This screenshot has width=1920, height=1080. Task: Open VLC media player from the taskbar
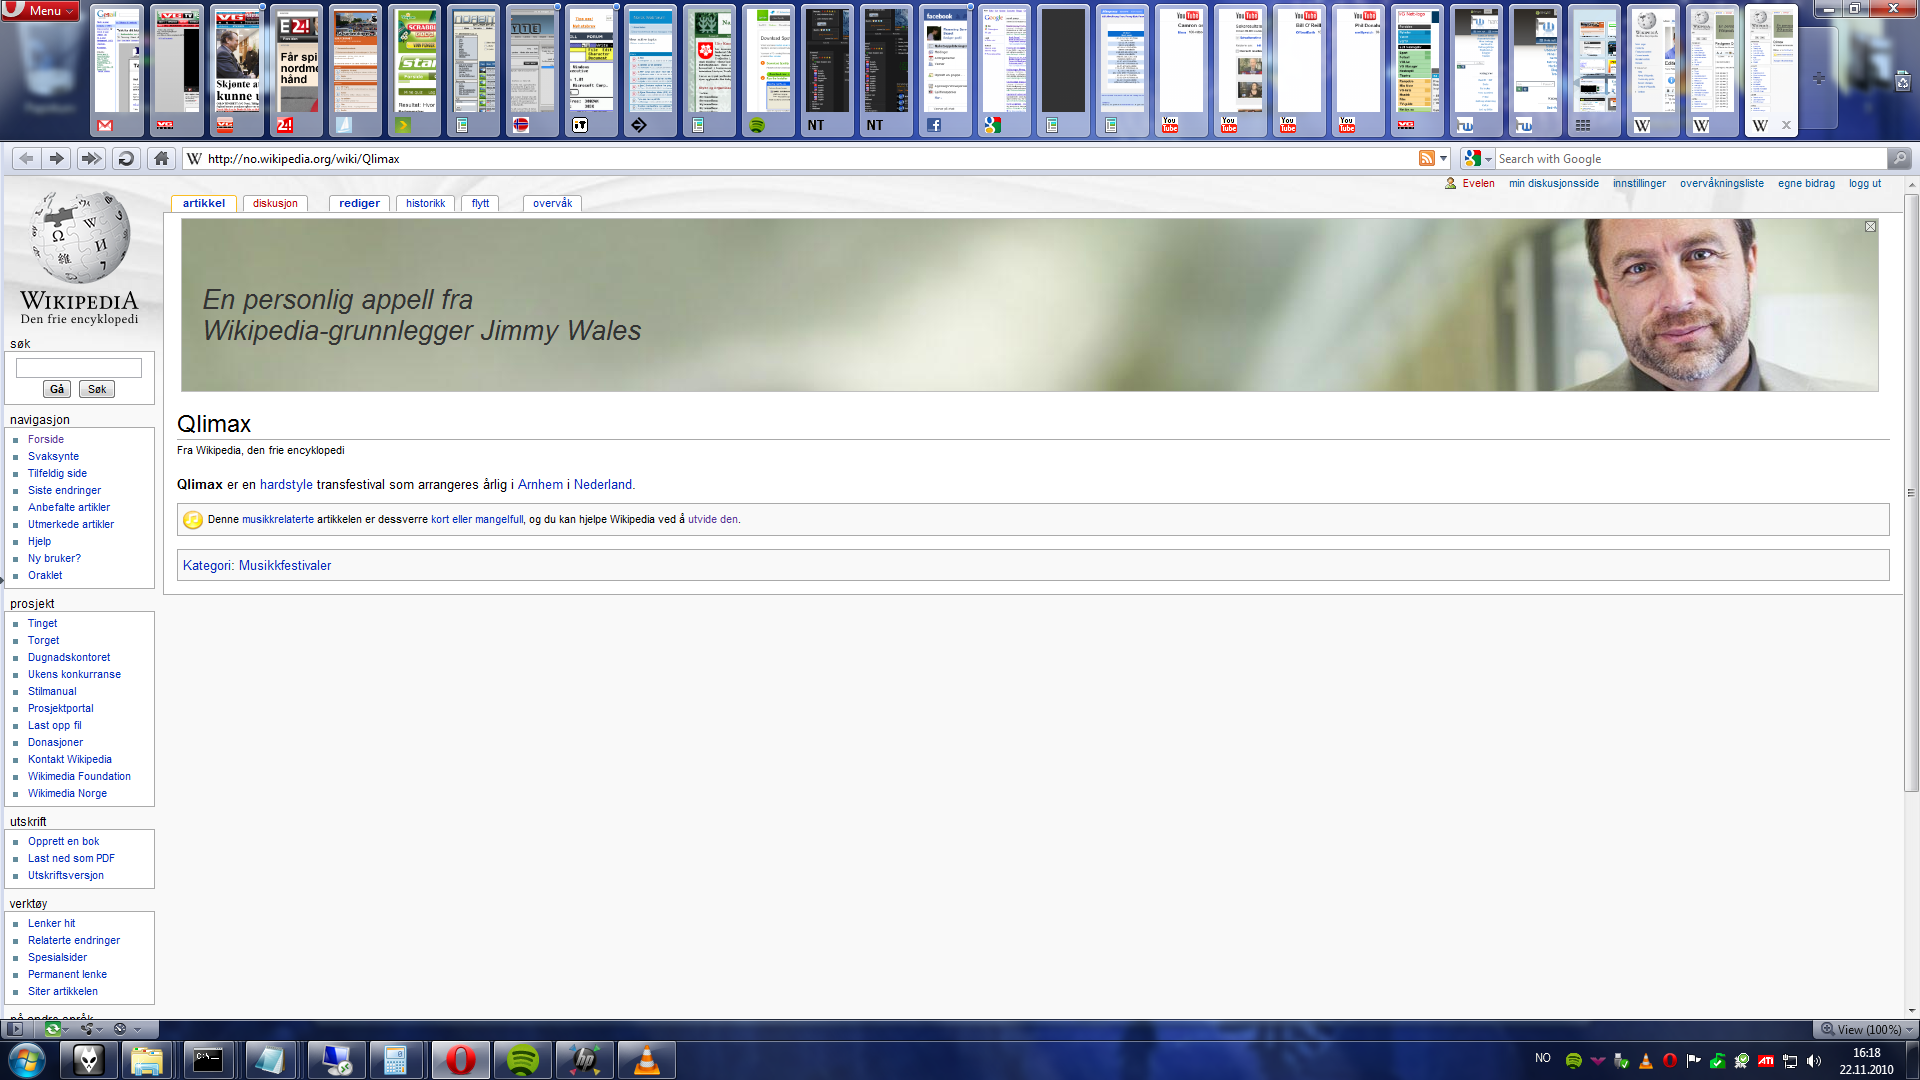click(x=647, y=1060)
